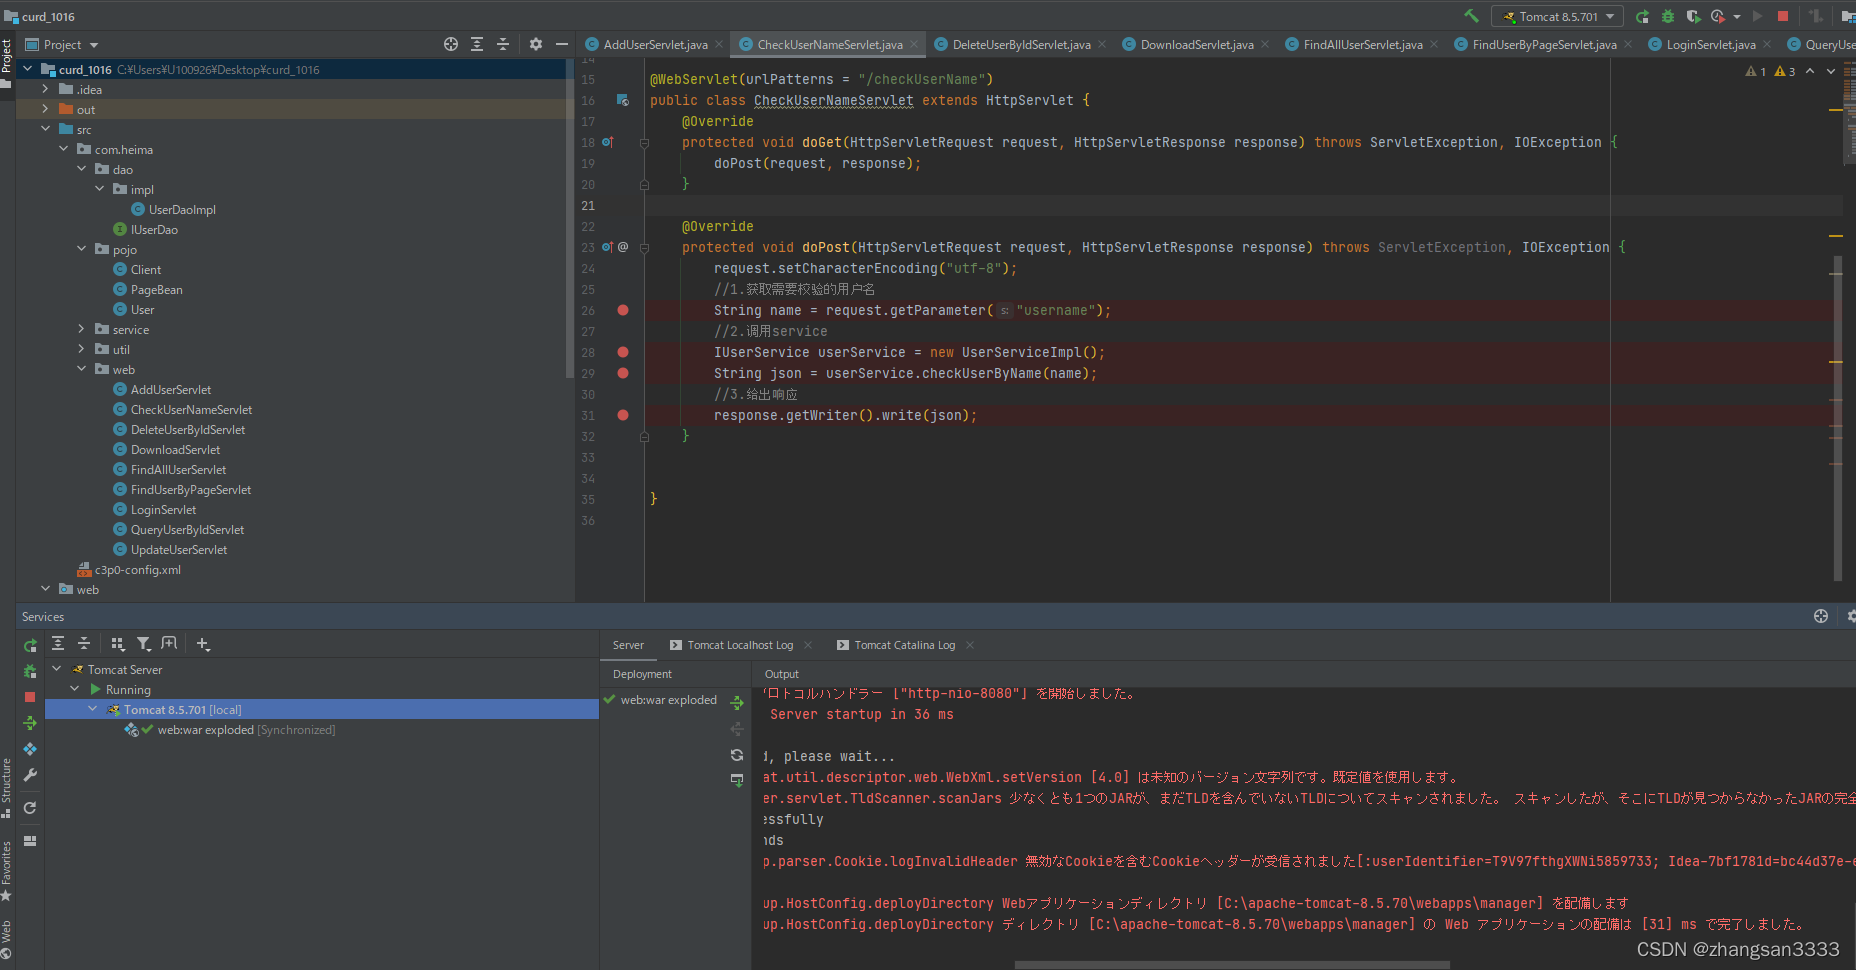Image resolution: width=1856 pixels, height=970 pixels.
Task: Open the Structure tool window button
Action: [7, 787]
